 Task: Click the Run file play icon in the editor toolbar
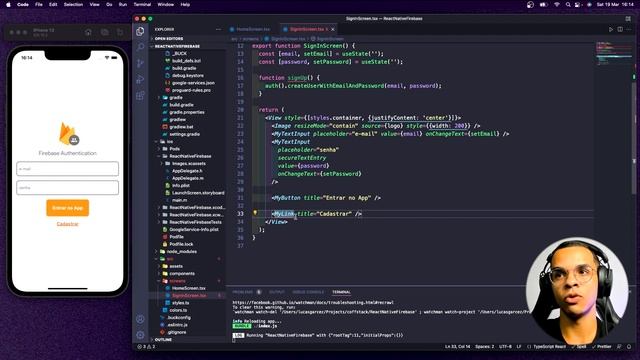[x=611, y=29]
